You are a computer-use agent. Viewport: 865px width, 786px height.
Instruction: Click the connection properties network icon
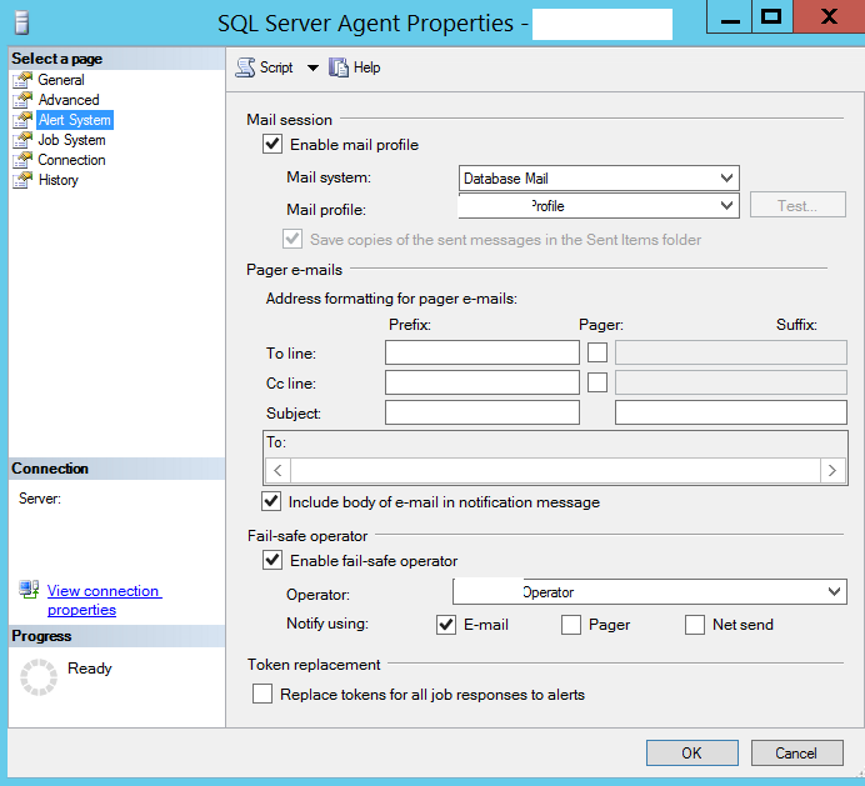[29, 589]
